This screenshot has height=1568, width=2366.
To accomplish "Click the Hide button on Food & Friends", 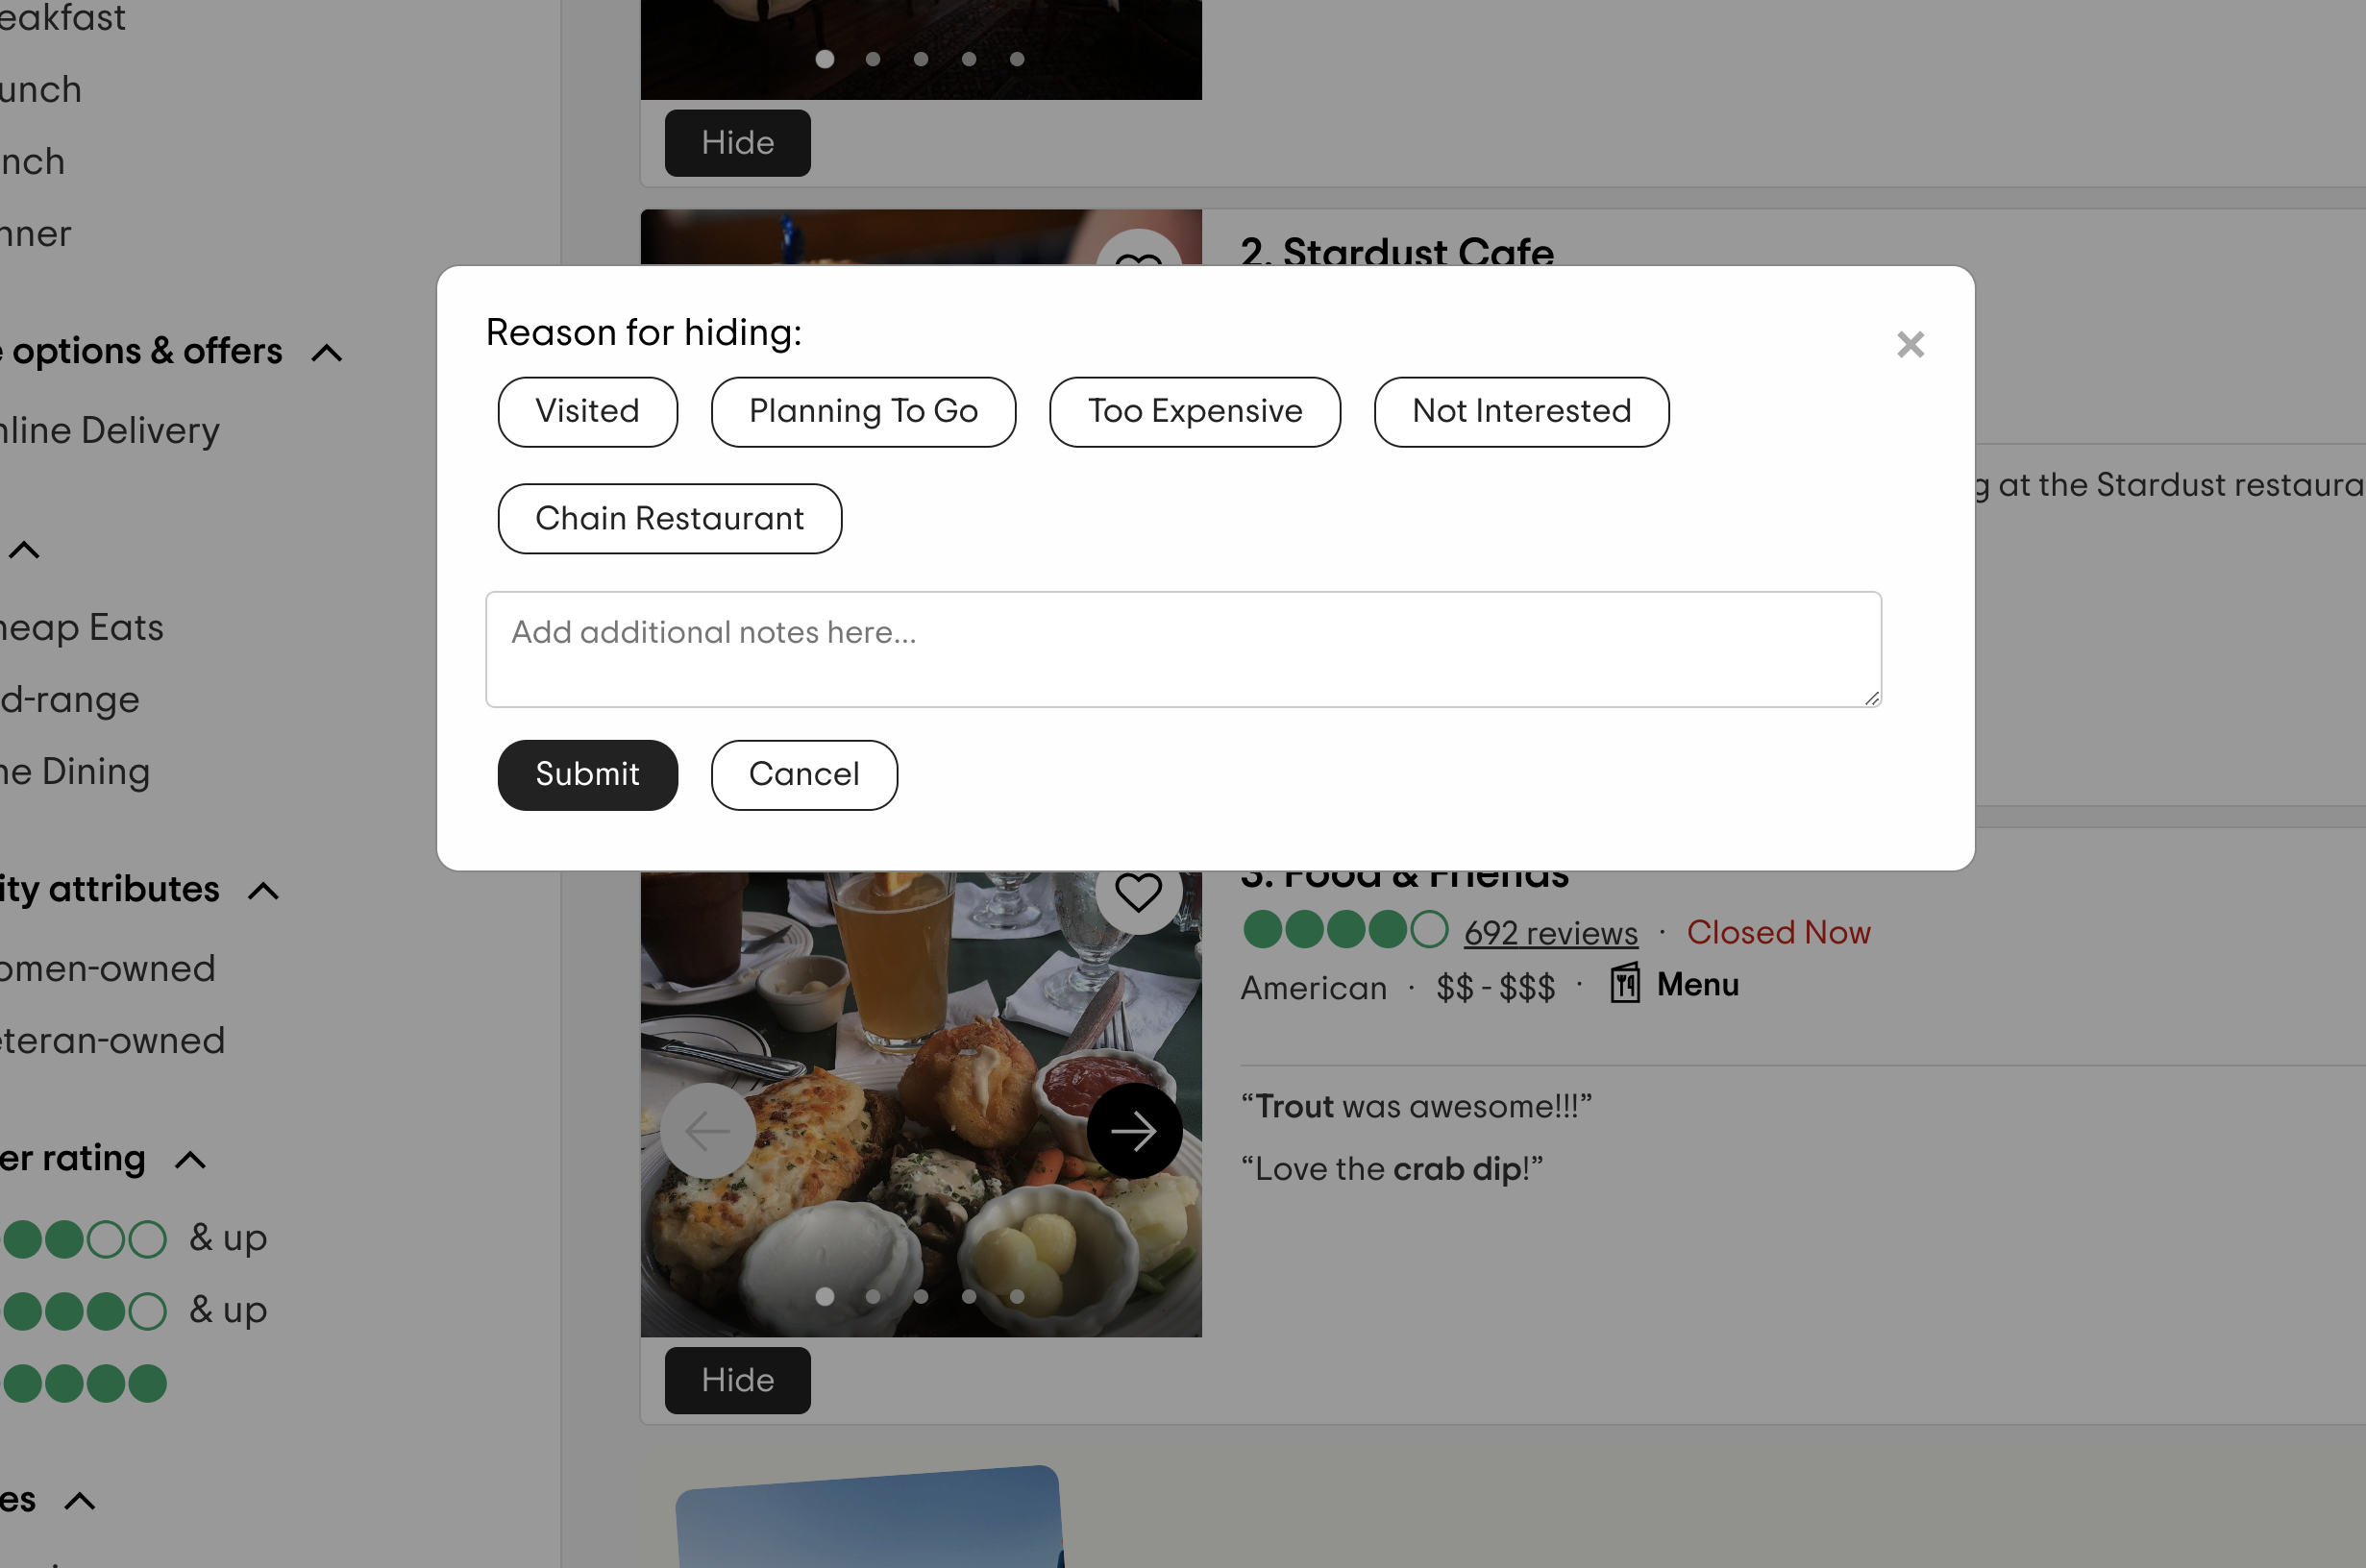I will (737, 1379).
